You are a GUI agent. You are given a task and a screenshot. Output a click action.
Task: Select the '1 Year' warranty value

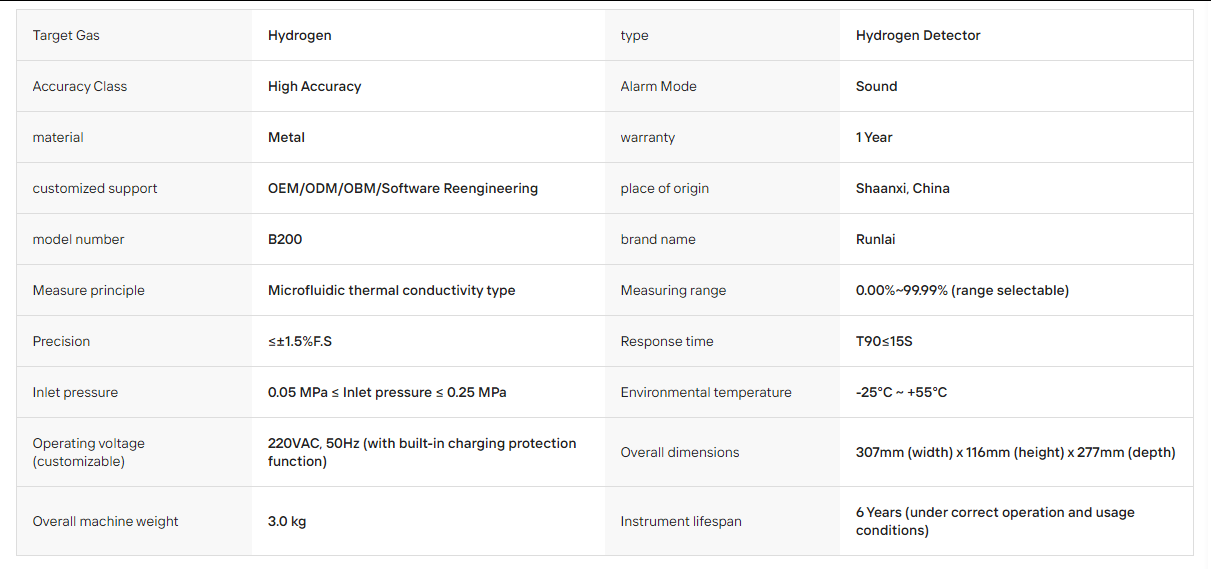874,137
